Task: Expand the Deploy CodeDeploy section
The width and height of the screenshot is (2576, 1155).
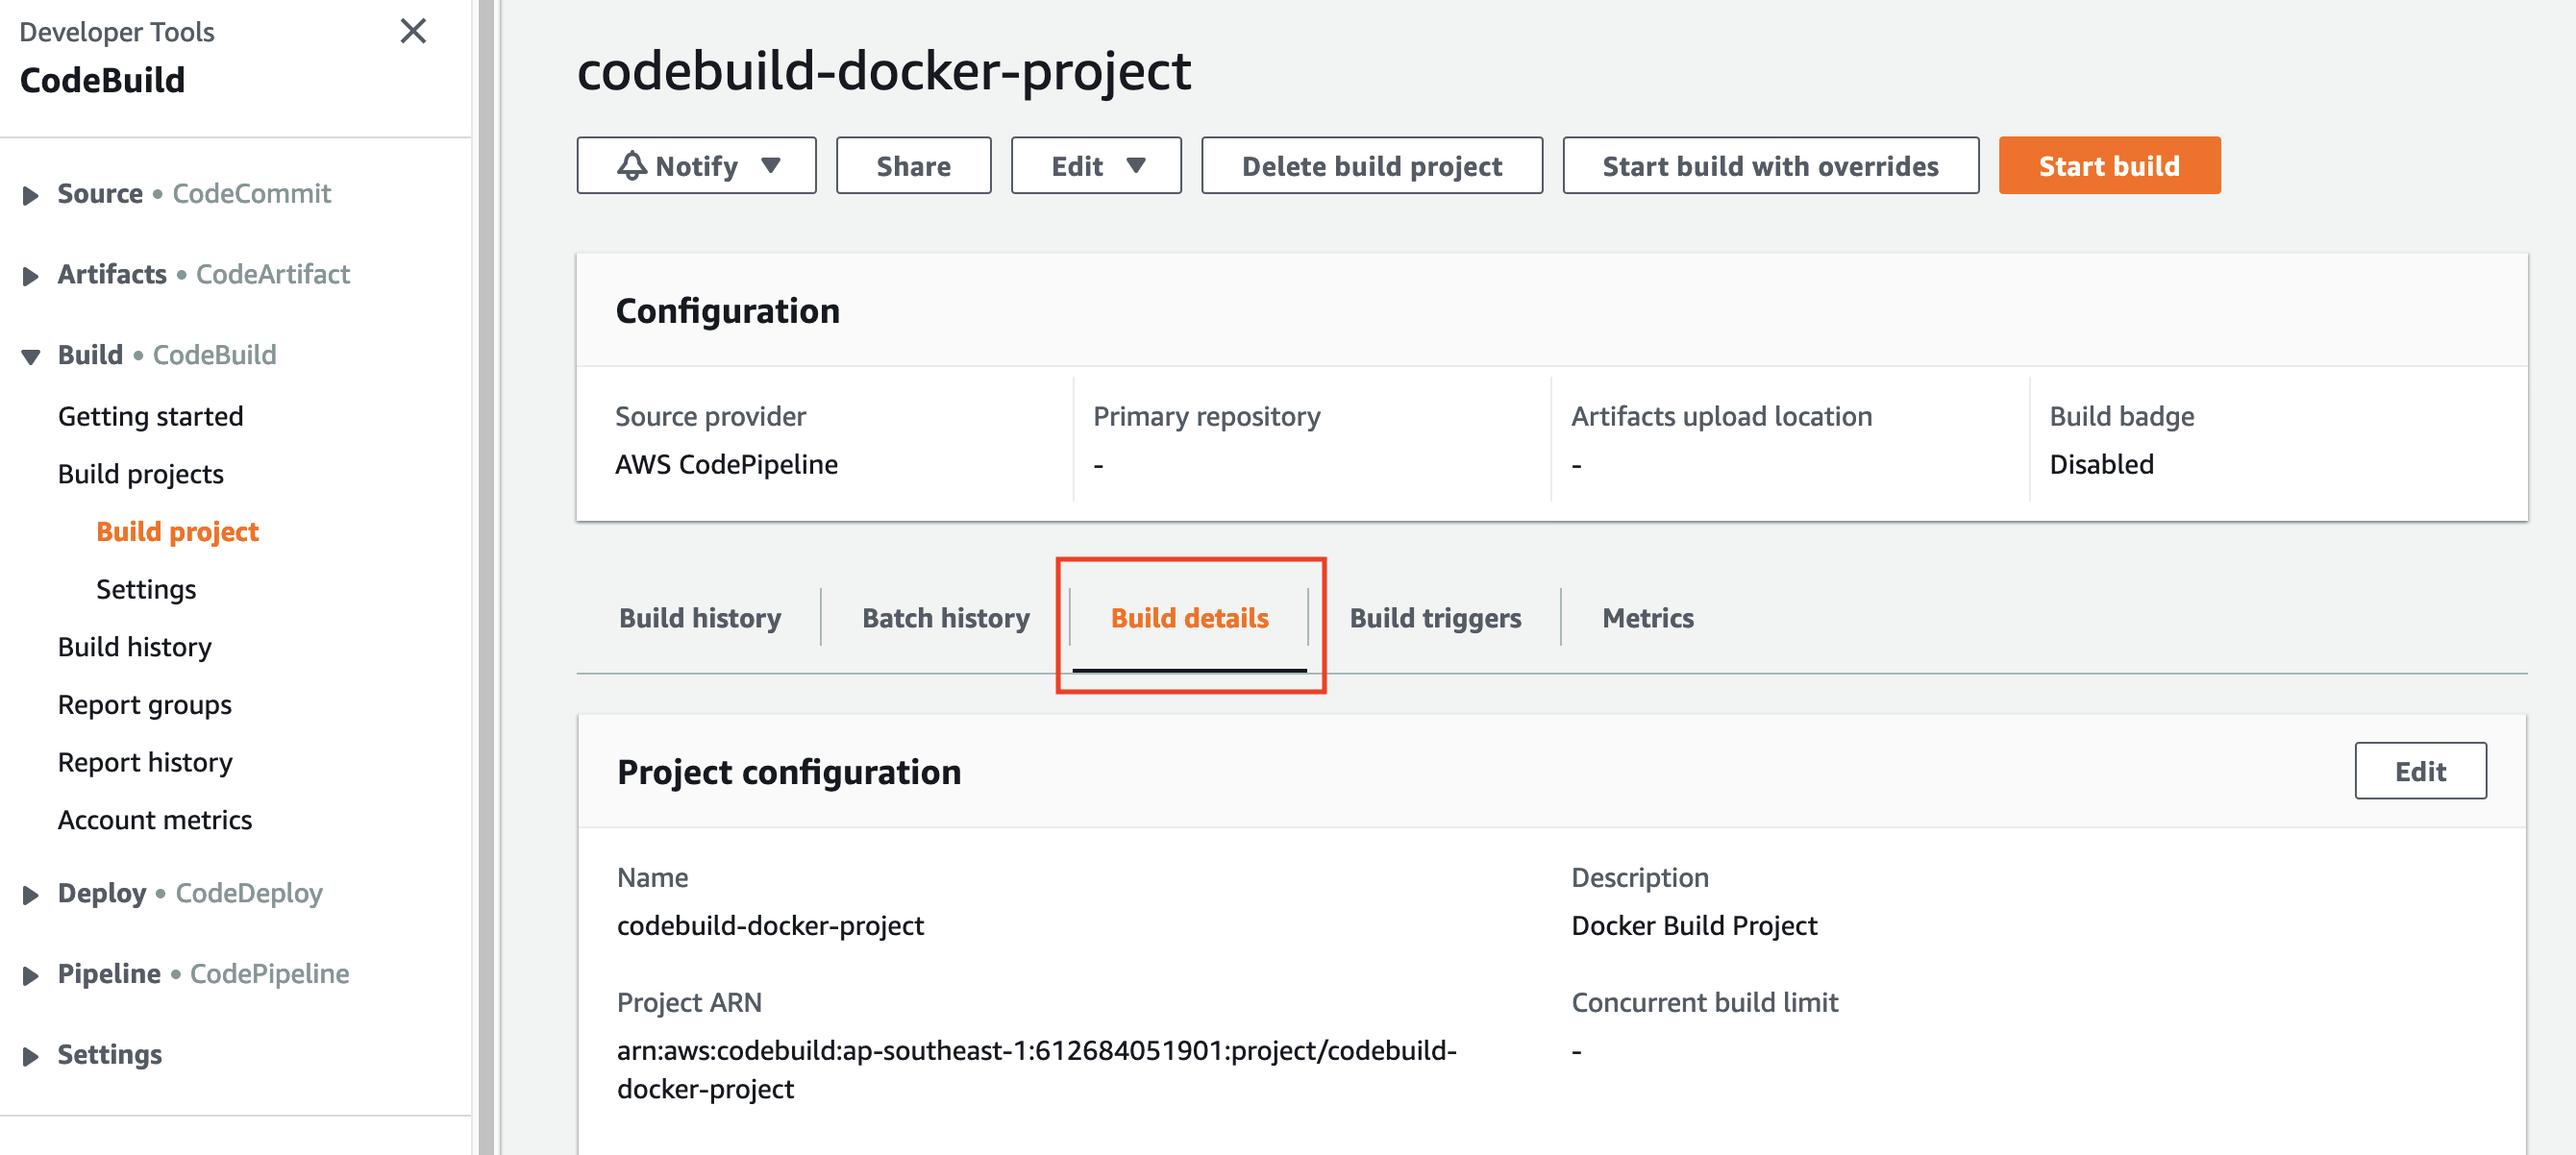Action: click(30, 894)
